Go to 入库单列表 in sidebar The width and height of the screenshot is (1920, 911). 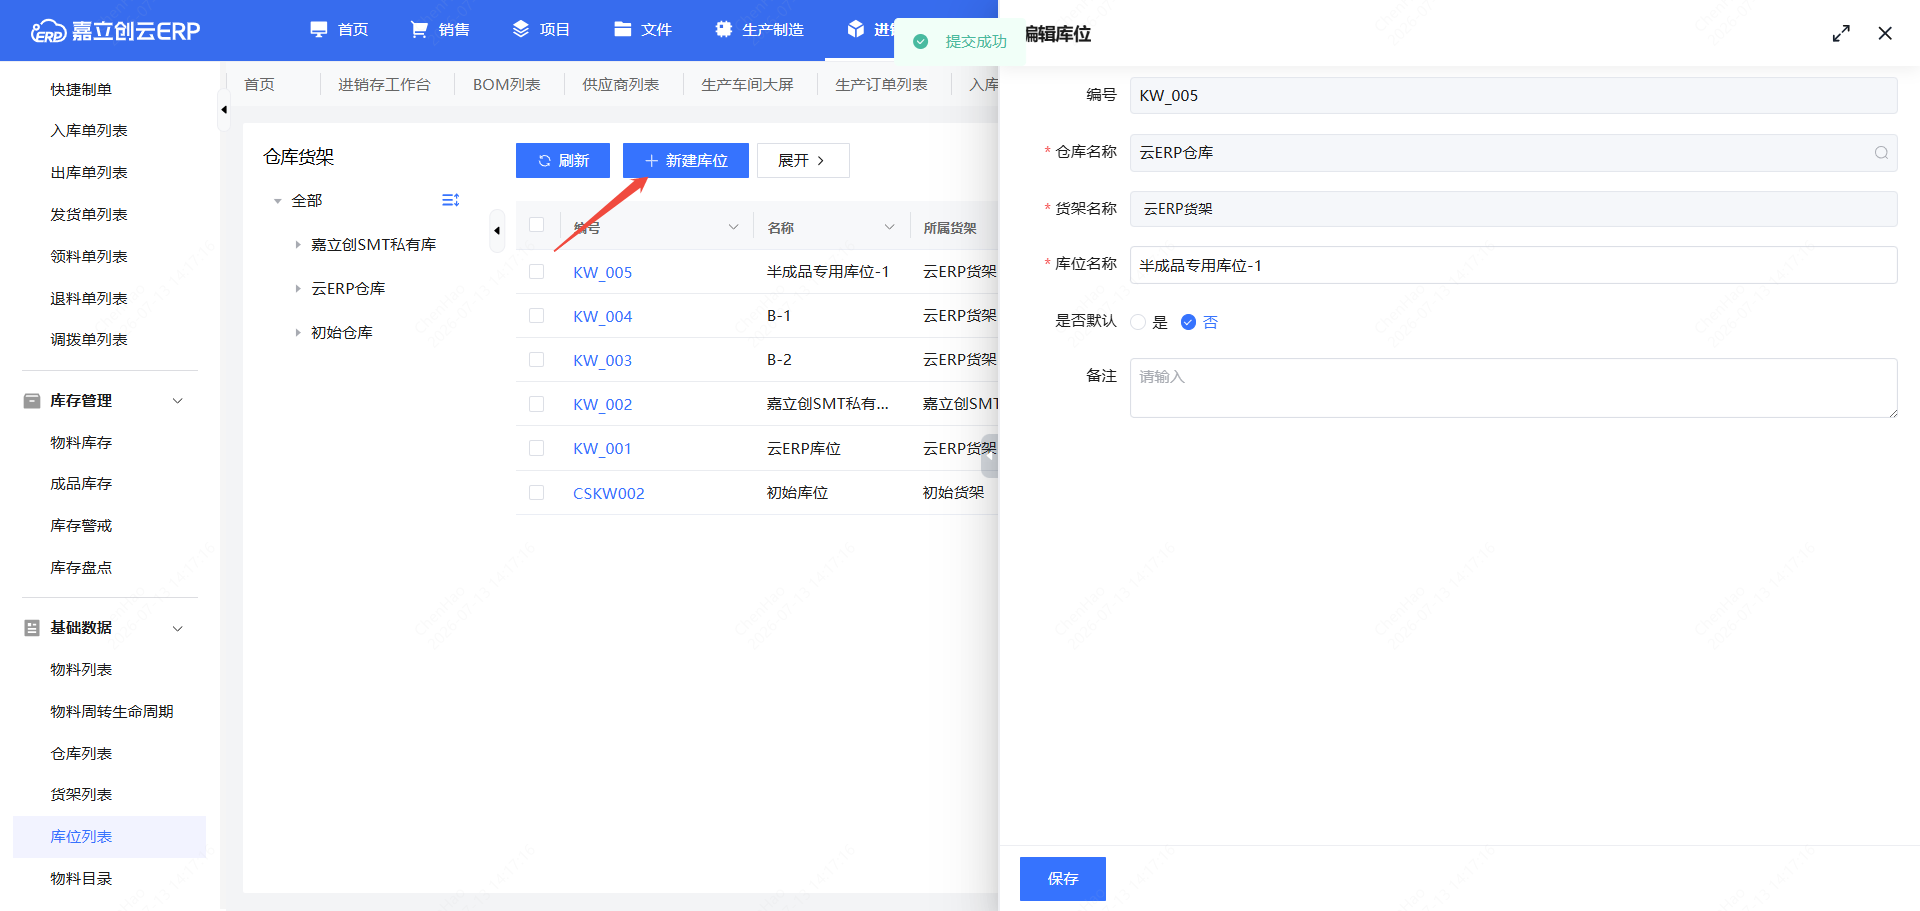pos(89,131)
